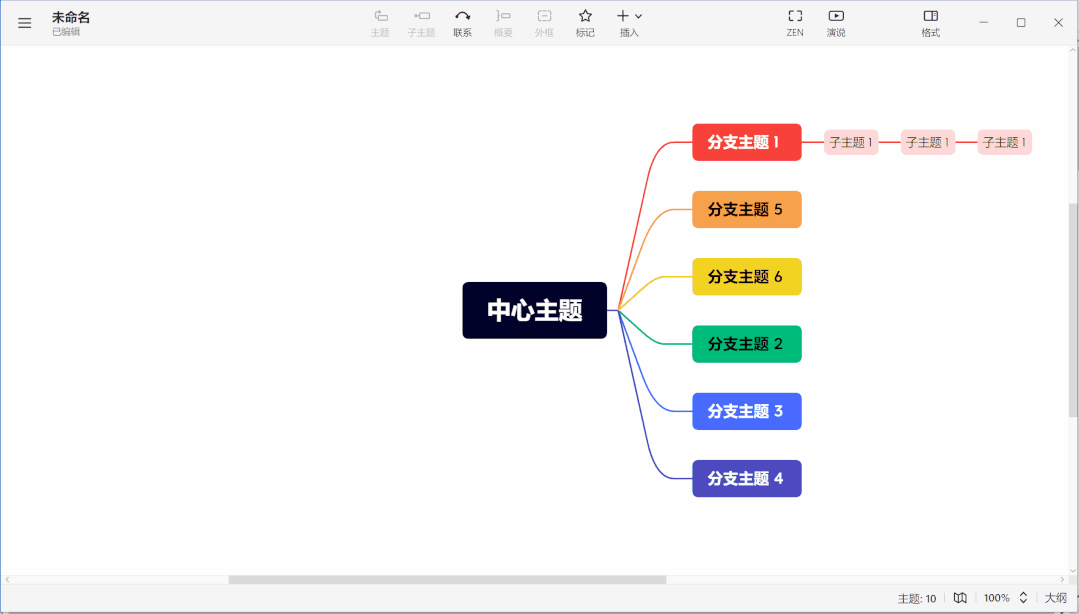
Task: Enter ZEN fullscreen mode
Action: tap(795, 17)
